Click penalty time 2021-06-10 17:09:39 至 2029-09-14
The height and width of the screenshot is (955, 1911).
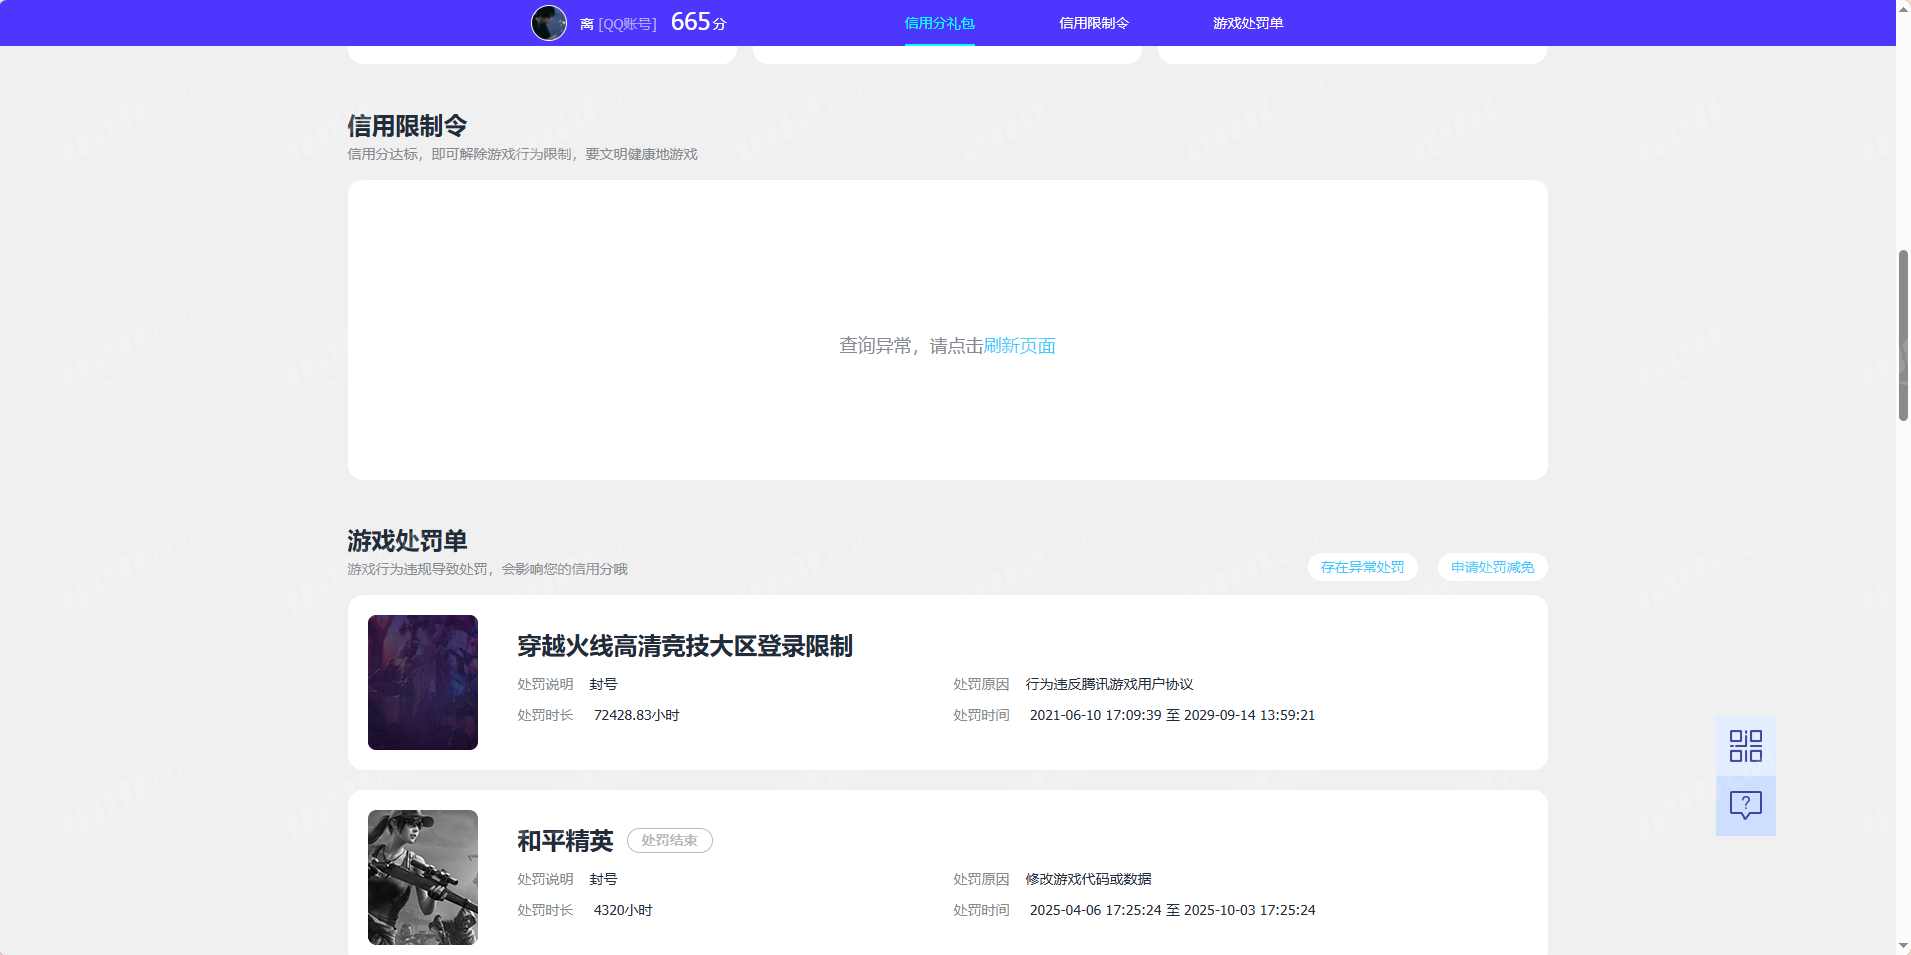pos(1172,715)
